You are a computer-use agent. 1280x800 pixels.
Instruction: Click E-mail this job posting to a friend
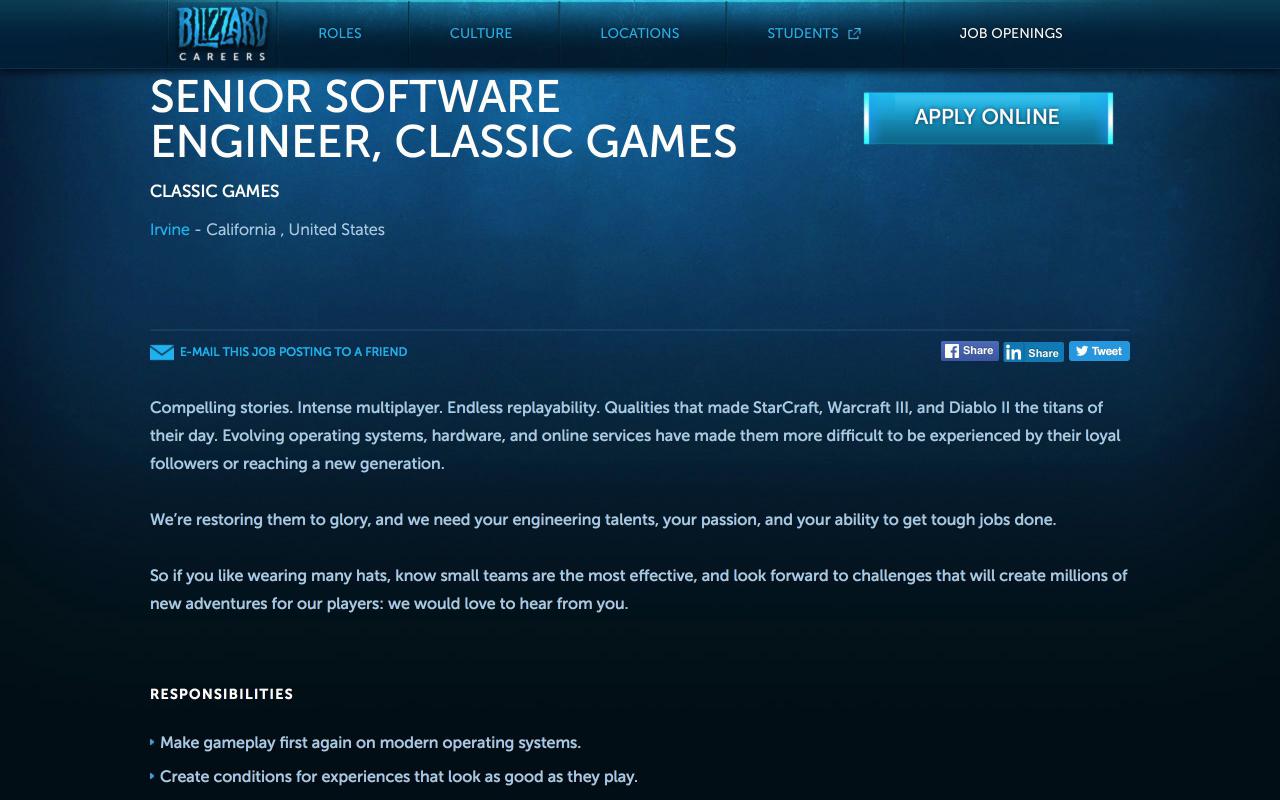point(293,352)
